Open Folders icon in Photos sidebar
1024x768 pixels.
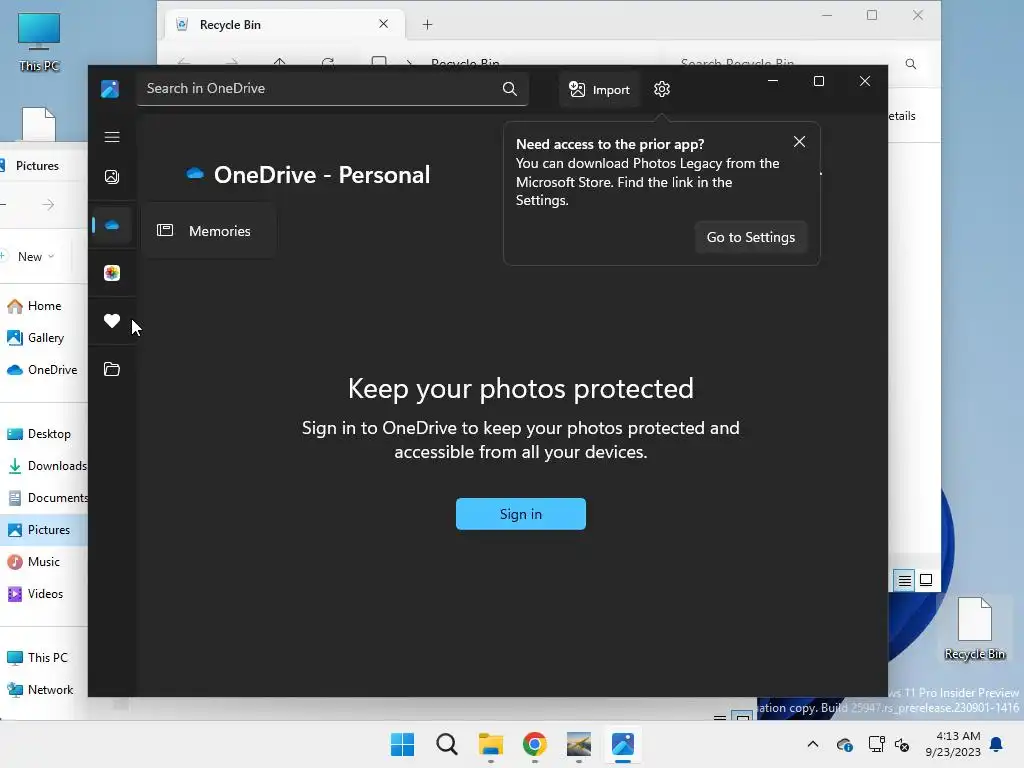pos(112,369)
